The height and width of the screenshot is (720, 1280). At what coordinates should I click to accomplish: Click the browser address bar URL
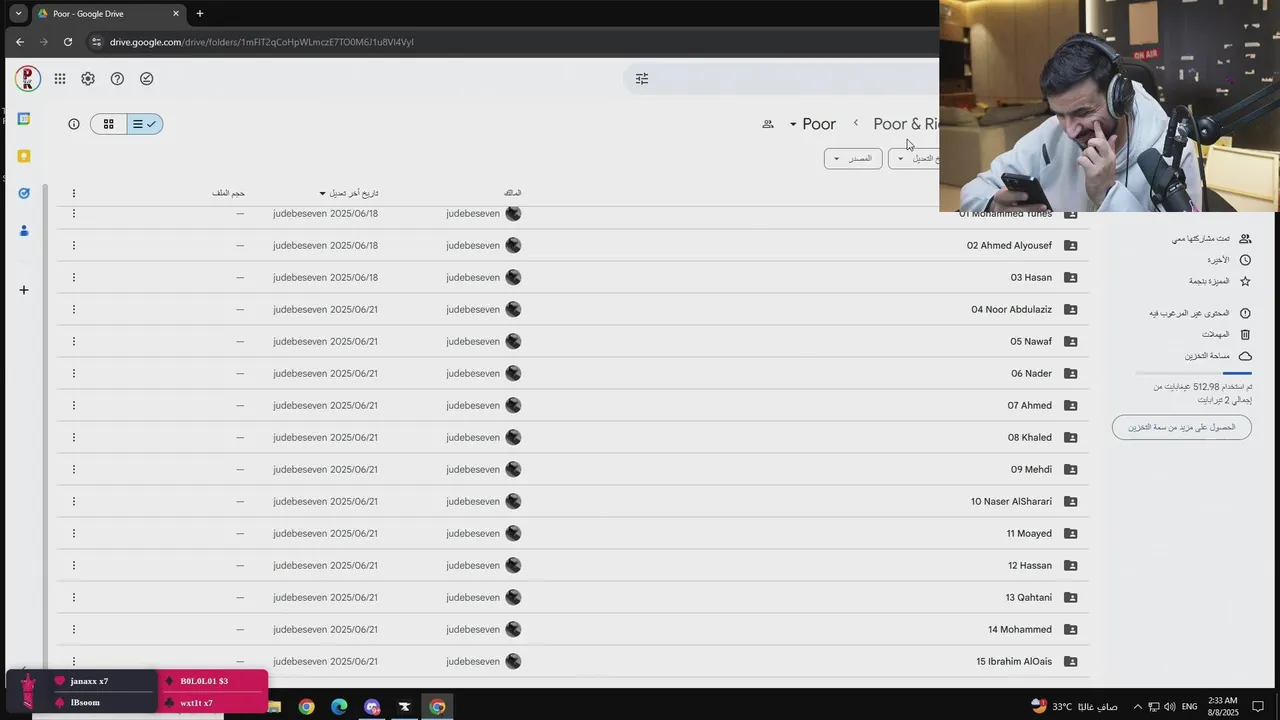[x=262, y=42]
